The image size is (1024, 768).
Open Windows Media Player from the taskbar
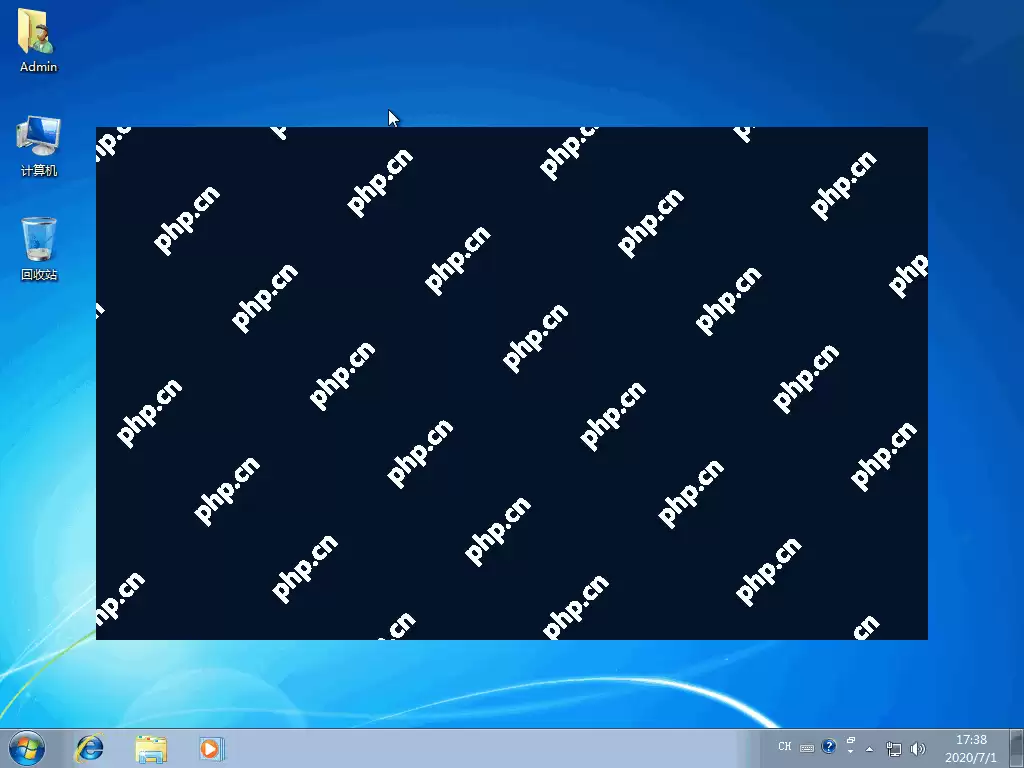click(210, 748)
